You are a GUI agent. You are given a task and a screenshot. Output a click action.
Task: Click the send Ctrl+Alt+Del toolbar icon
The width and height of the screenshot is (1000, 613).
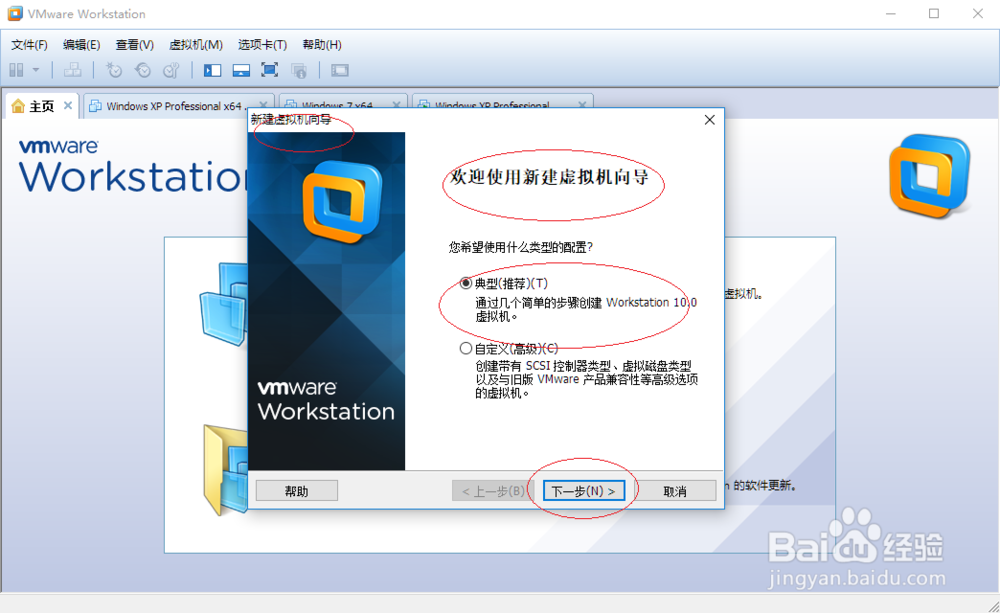point(72,70)
